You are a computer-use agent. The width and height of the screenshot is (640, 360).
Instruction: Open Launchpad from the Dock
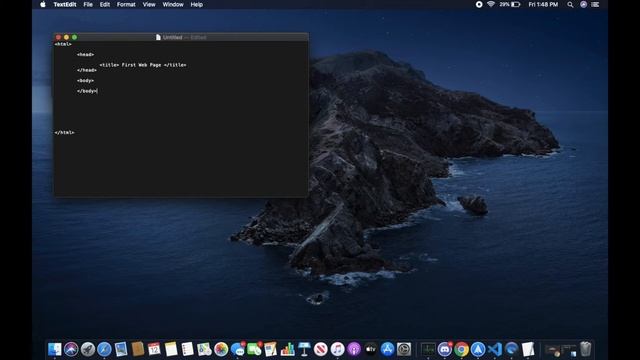[88, 349]
